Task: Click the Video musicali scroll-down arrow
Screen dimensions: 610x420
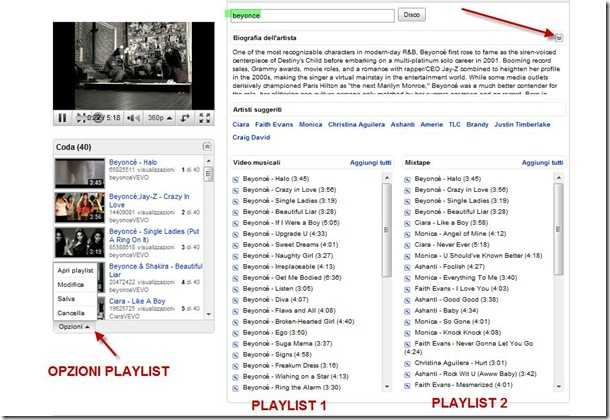Action: coord(387,387)
